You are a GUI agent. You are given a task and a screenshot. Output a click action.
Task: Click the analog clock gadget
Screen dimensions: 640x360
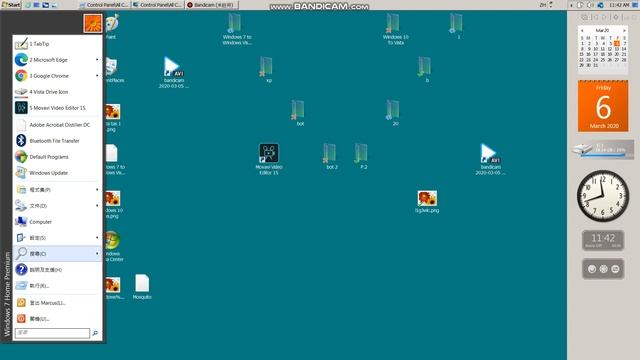coord(603,196)
